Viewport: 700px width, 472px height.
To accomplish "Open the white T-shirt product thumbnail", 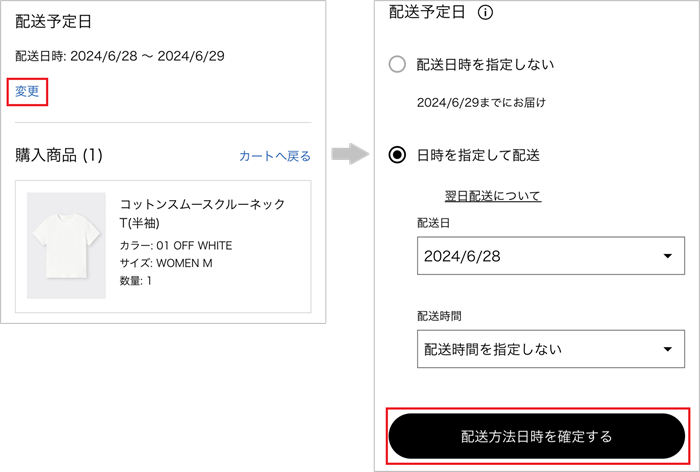I will coord(66,245).
